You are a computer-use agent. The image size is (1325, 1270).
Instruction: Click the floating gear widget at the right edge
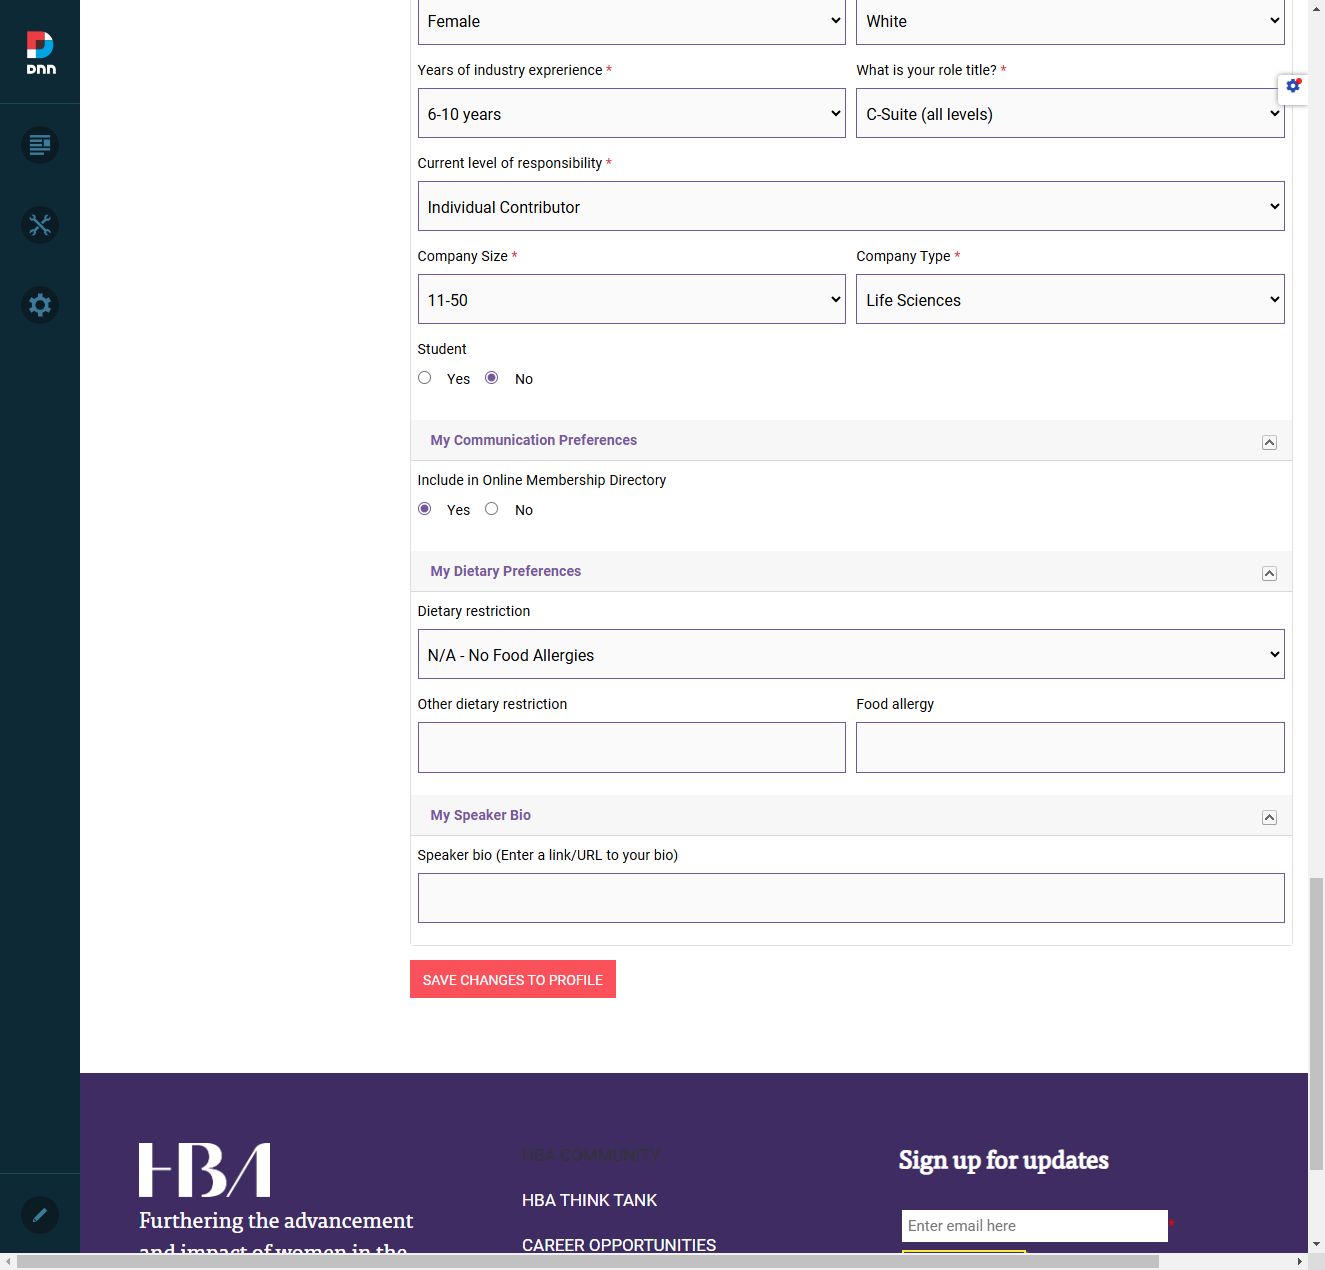coord(1293,86)
